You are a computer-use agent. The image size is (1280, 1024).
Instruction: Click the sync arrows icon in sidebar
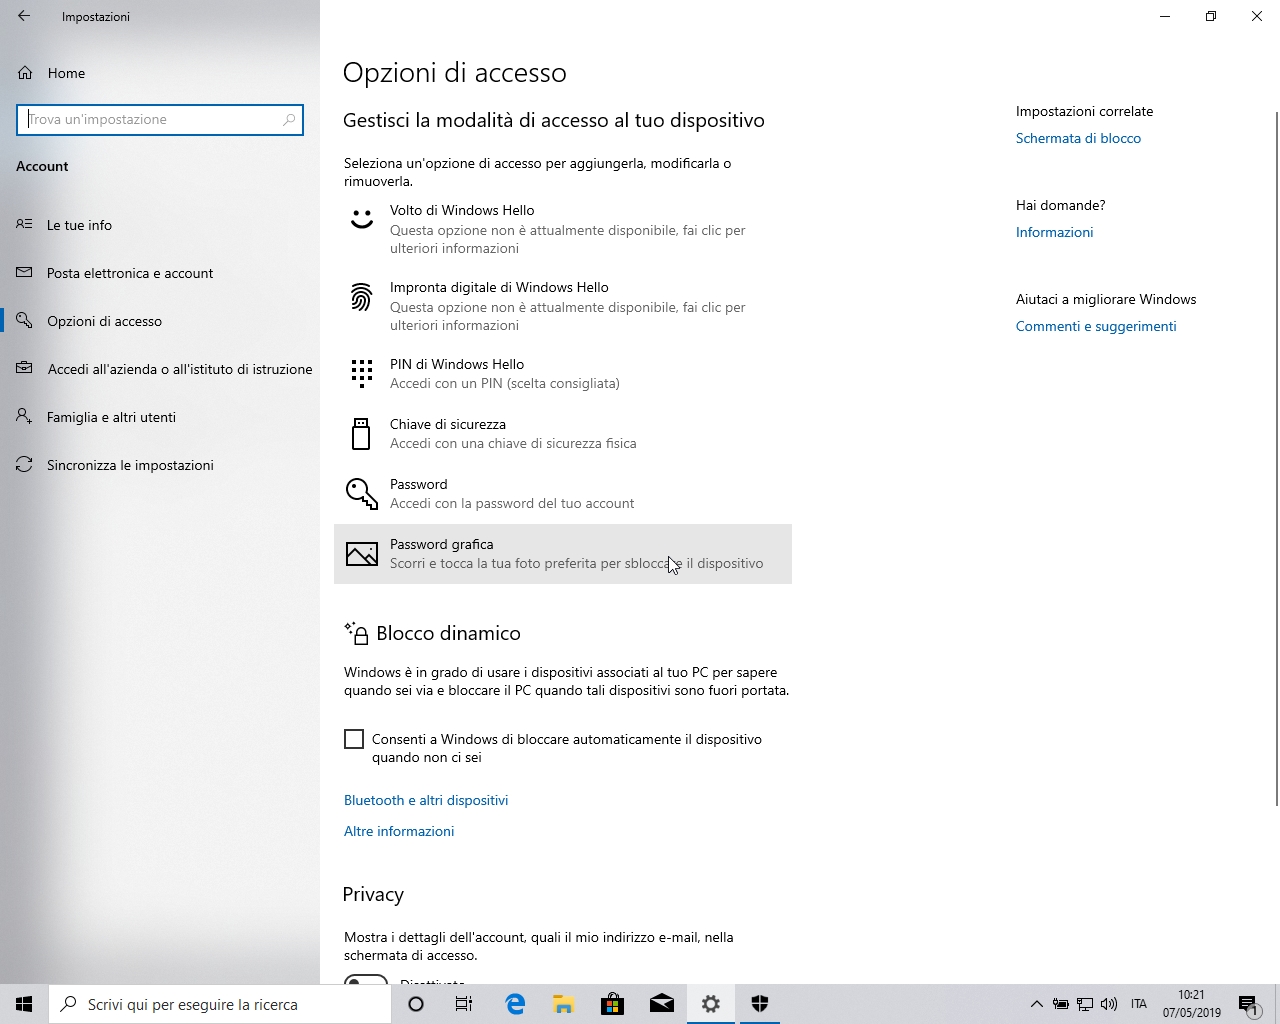pos(24,464)
